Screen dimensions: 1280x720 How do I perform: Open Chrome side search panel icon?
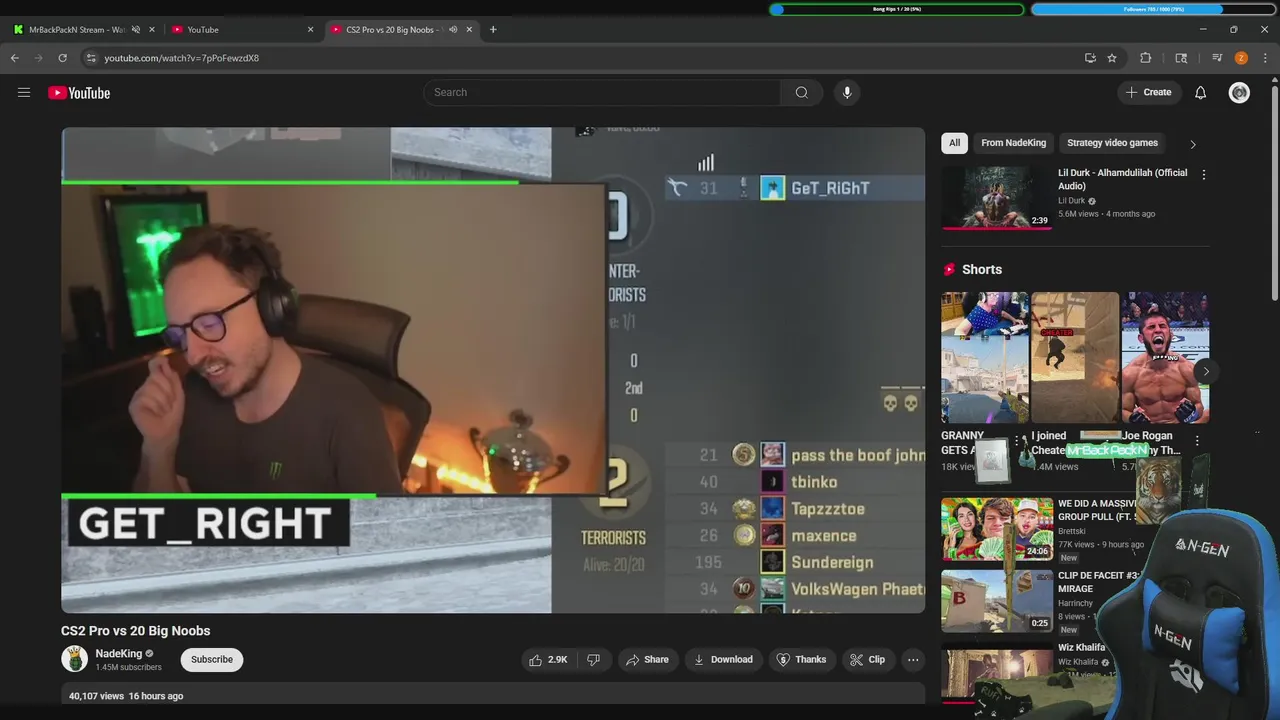pyautogui.click(x=1181, y=58)
